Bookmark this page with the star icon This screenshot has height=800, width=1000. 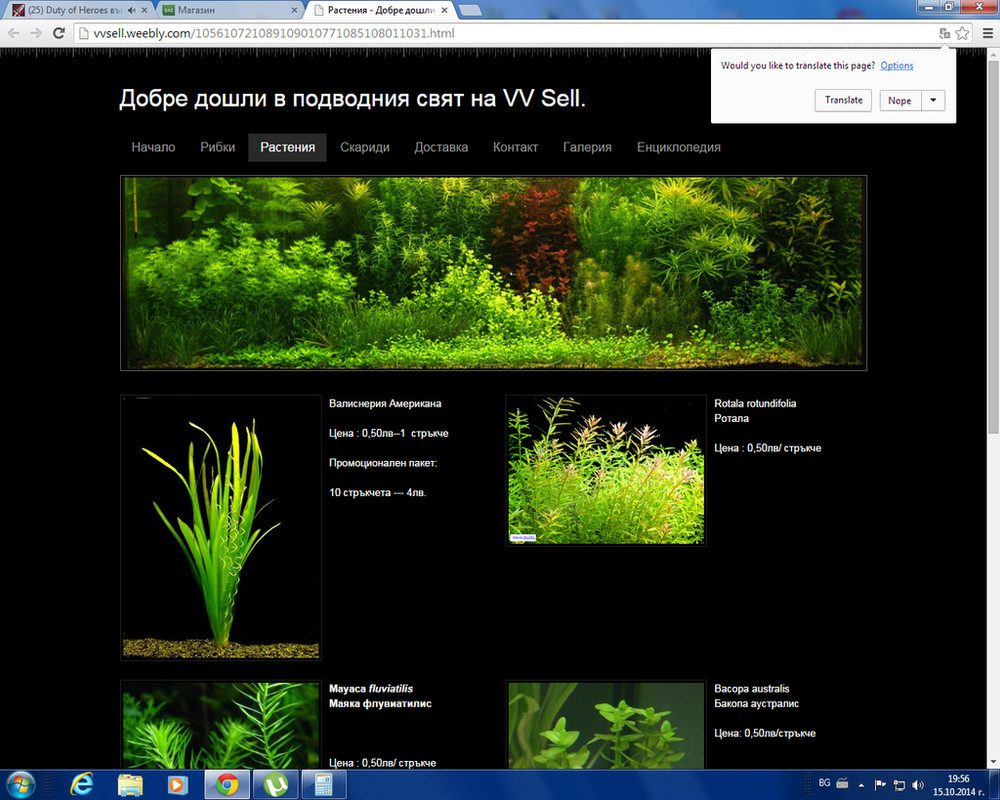pyautogui.click(x=962, y=33)
